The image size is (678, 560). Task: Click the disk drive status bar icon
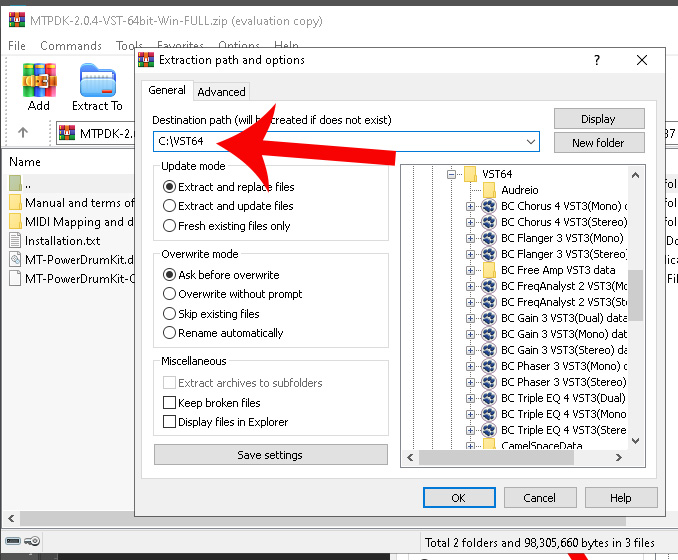13,541
